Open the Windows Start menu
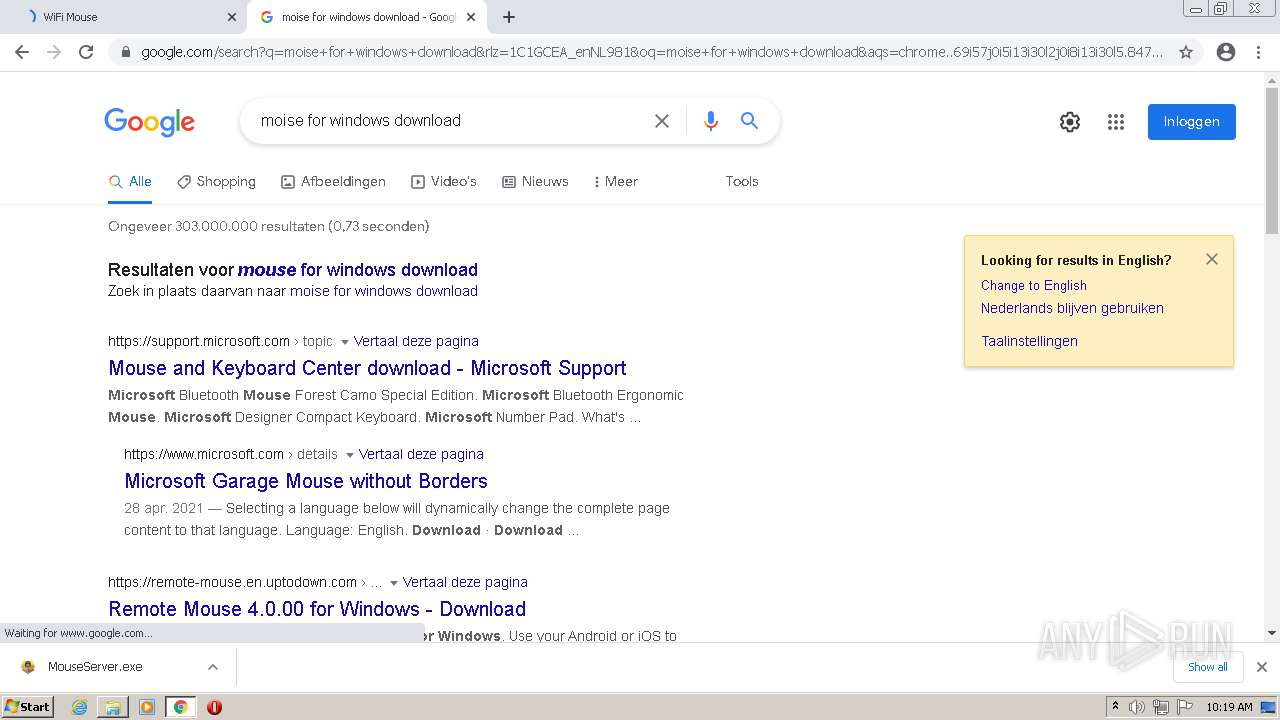Viewport: 1280px width, 720px height. 28,707
